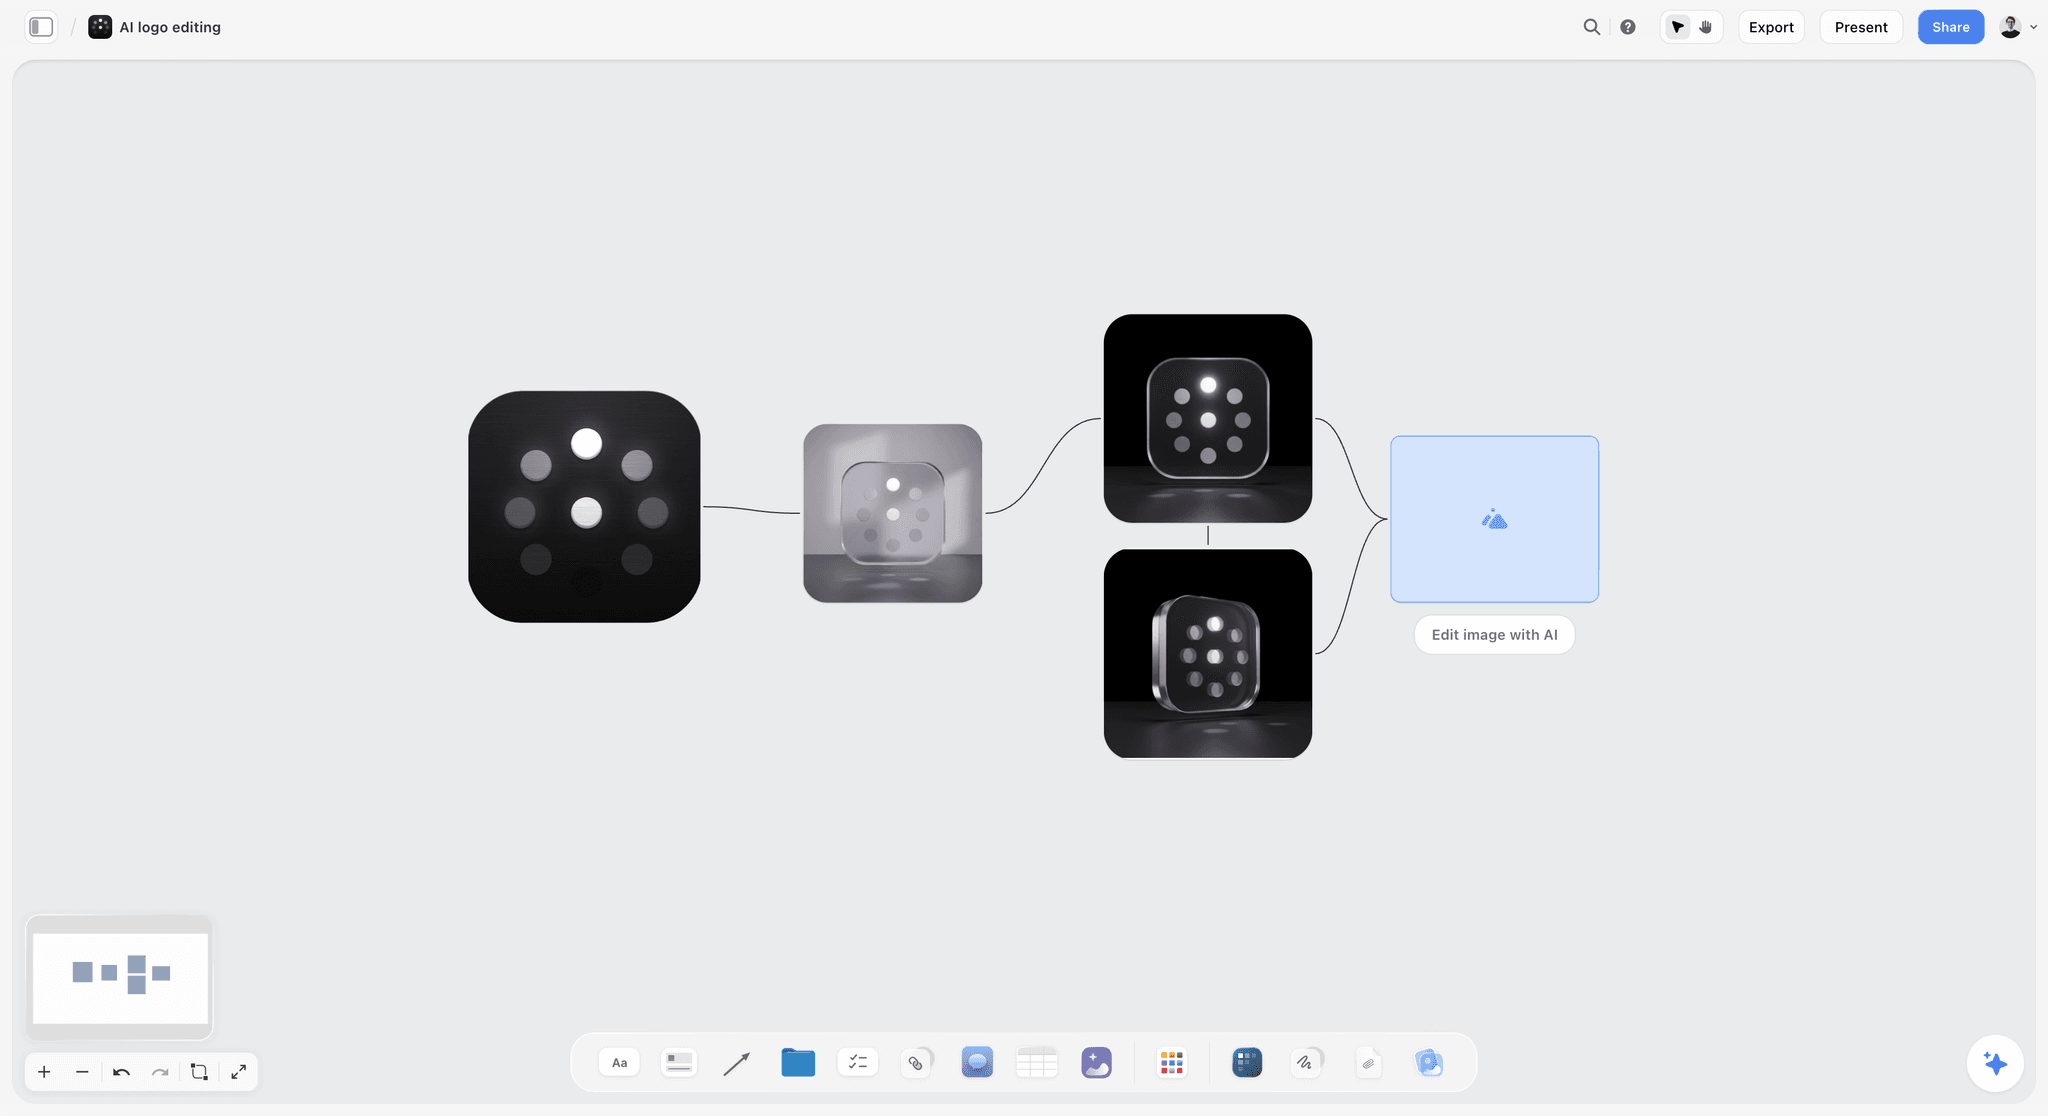Insert a table element

(1037, 1062)
